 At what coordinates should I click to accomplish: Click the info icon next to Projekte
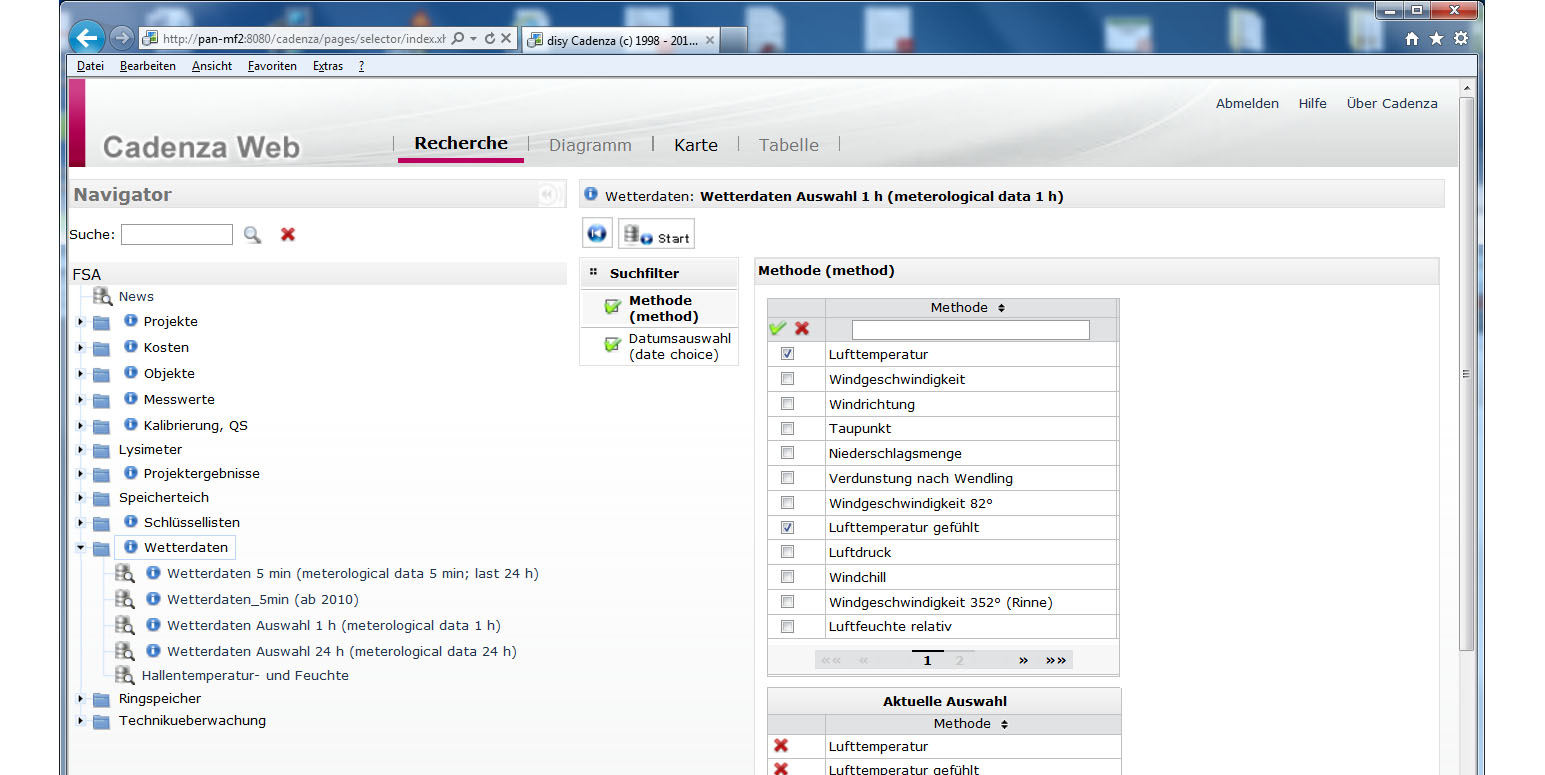(130, 321)
